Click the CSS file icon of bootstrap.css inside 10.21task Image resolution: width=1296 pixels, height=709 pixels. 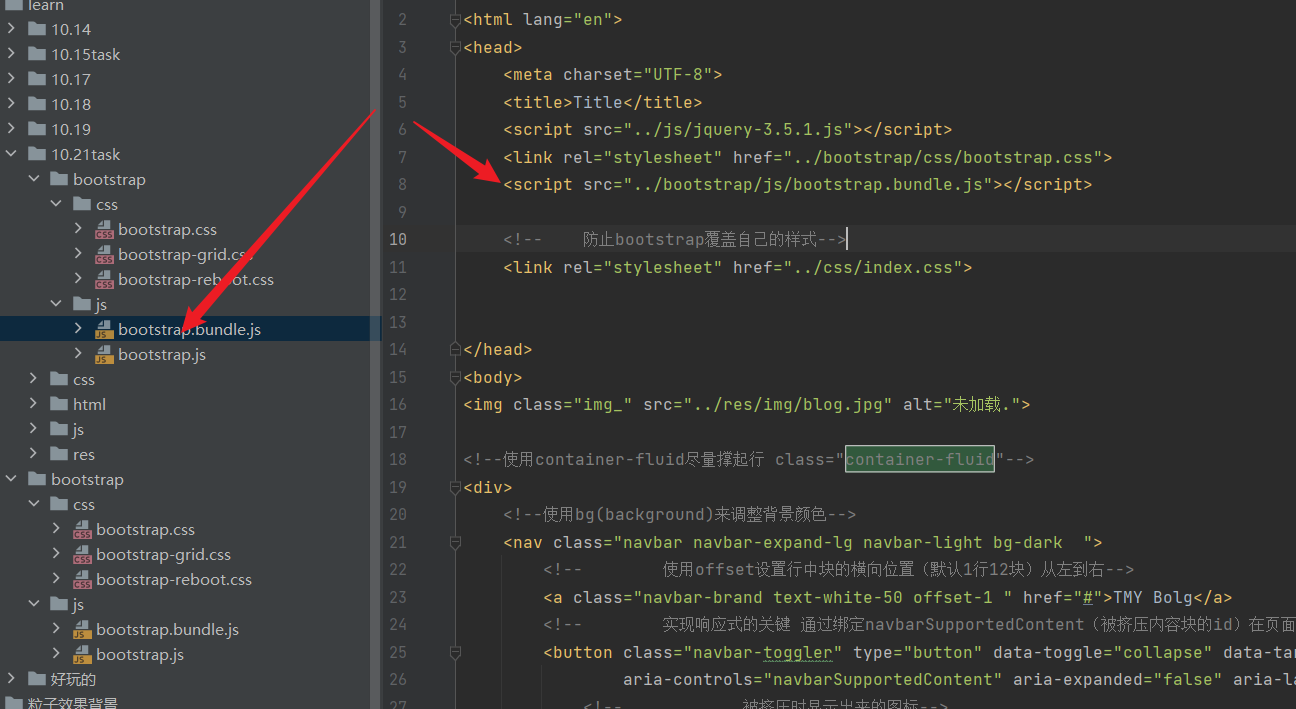tap(104, 230)
